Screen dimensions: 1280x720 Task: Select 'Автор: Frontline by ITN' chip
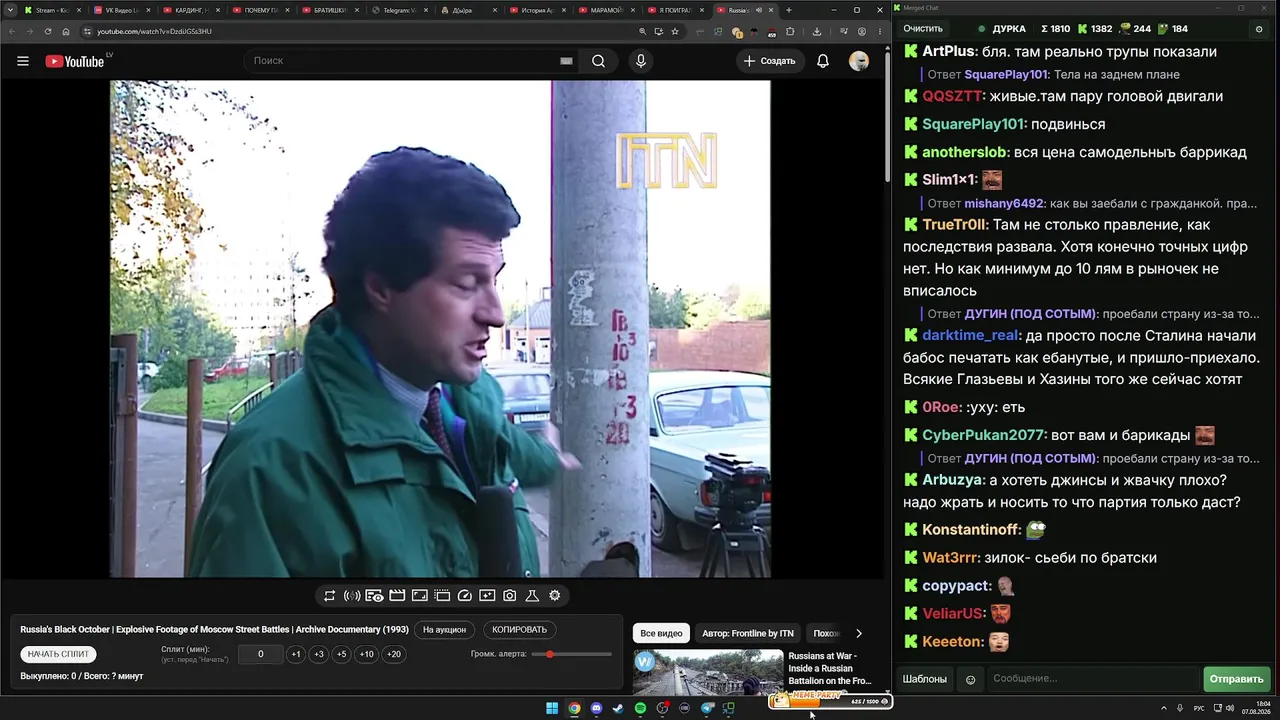pos(748,633)
